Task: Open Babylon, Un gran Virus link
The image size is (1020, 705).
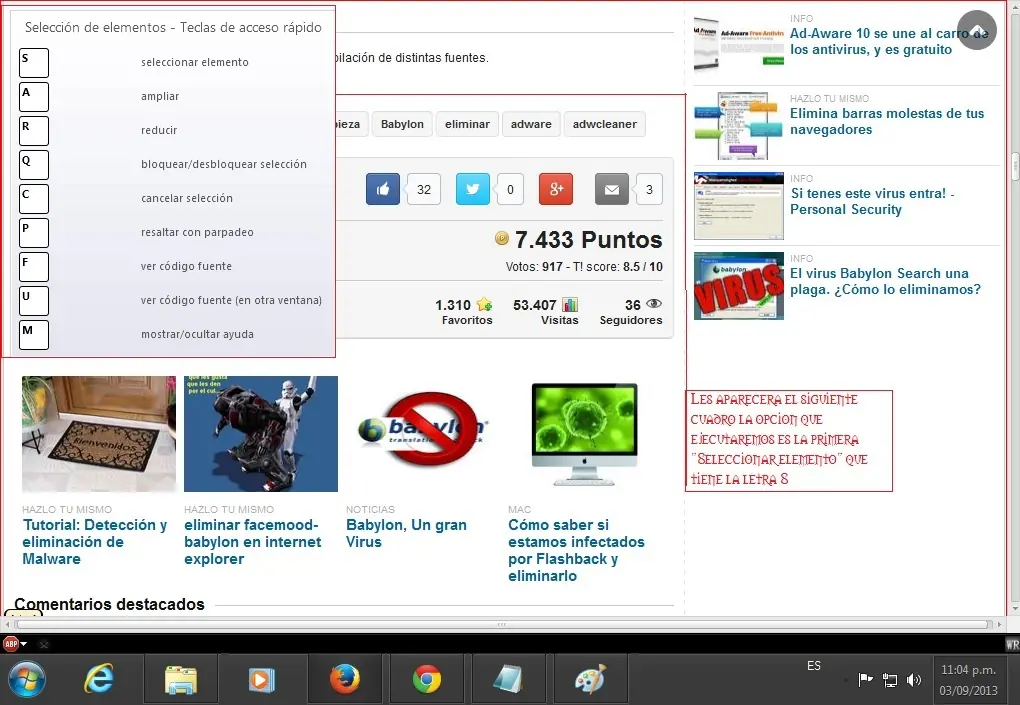Action: tap(406, 533)
